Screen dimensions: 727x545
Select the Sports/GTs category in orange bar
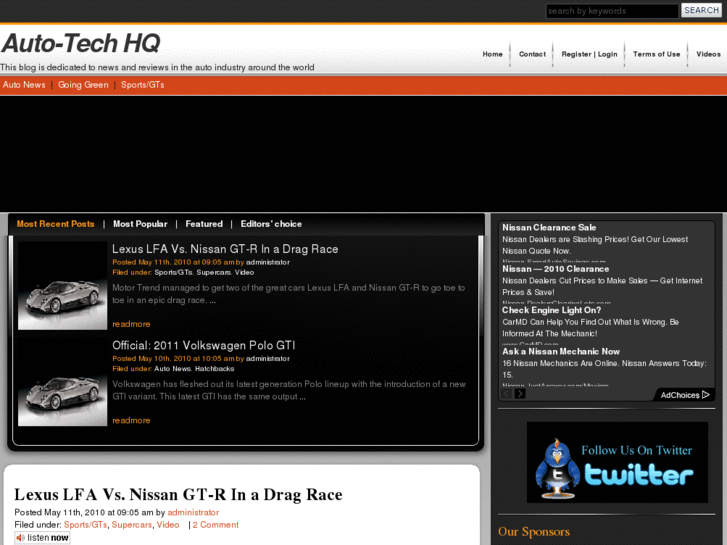[x=143, y=85]
